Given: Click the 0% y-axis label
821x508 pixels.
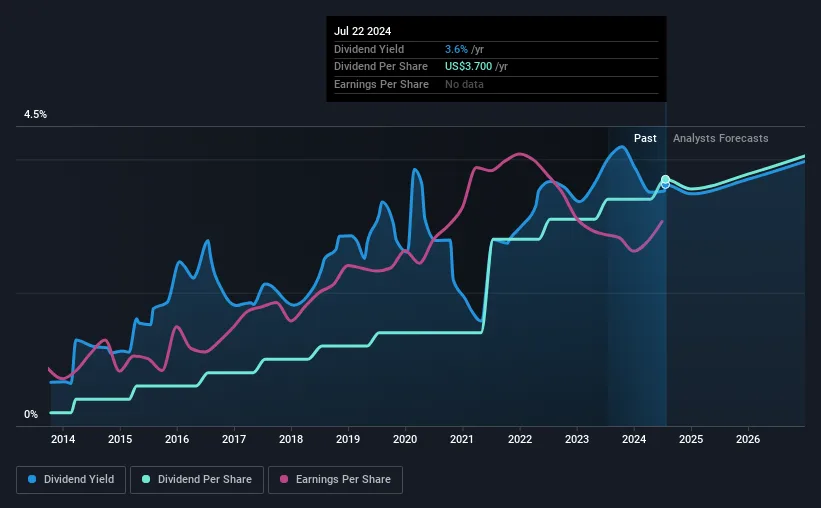Looking at the screenshot, I should (x=31, y=415).
